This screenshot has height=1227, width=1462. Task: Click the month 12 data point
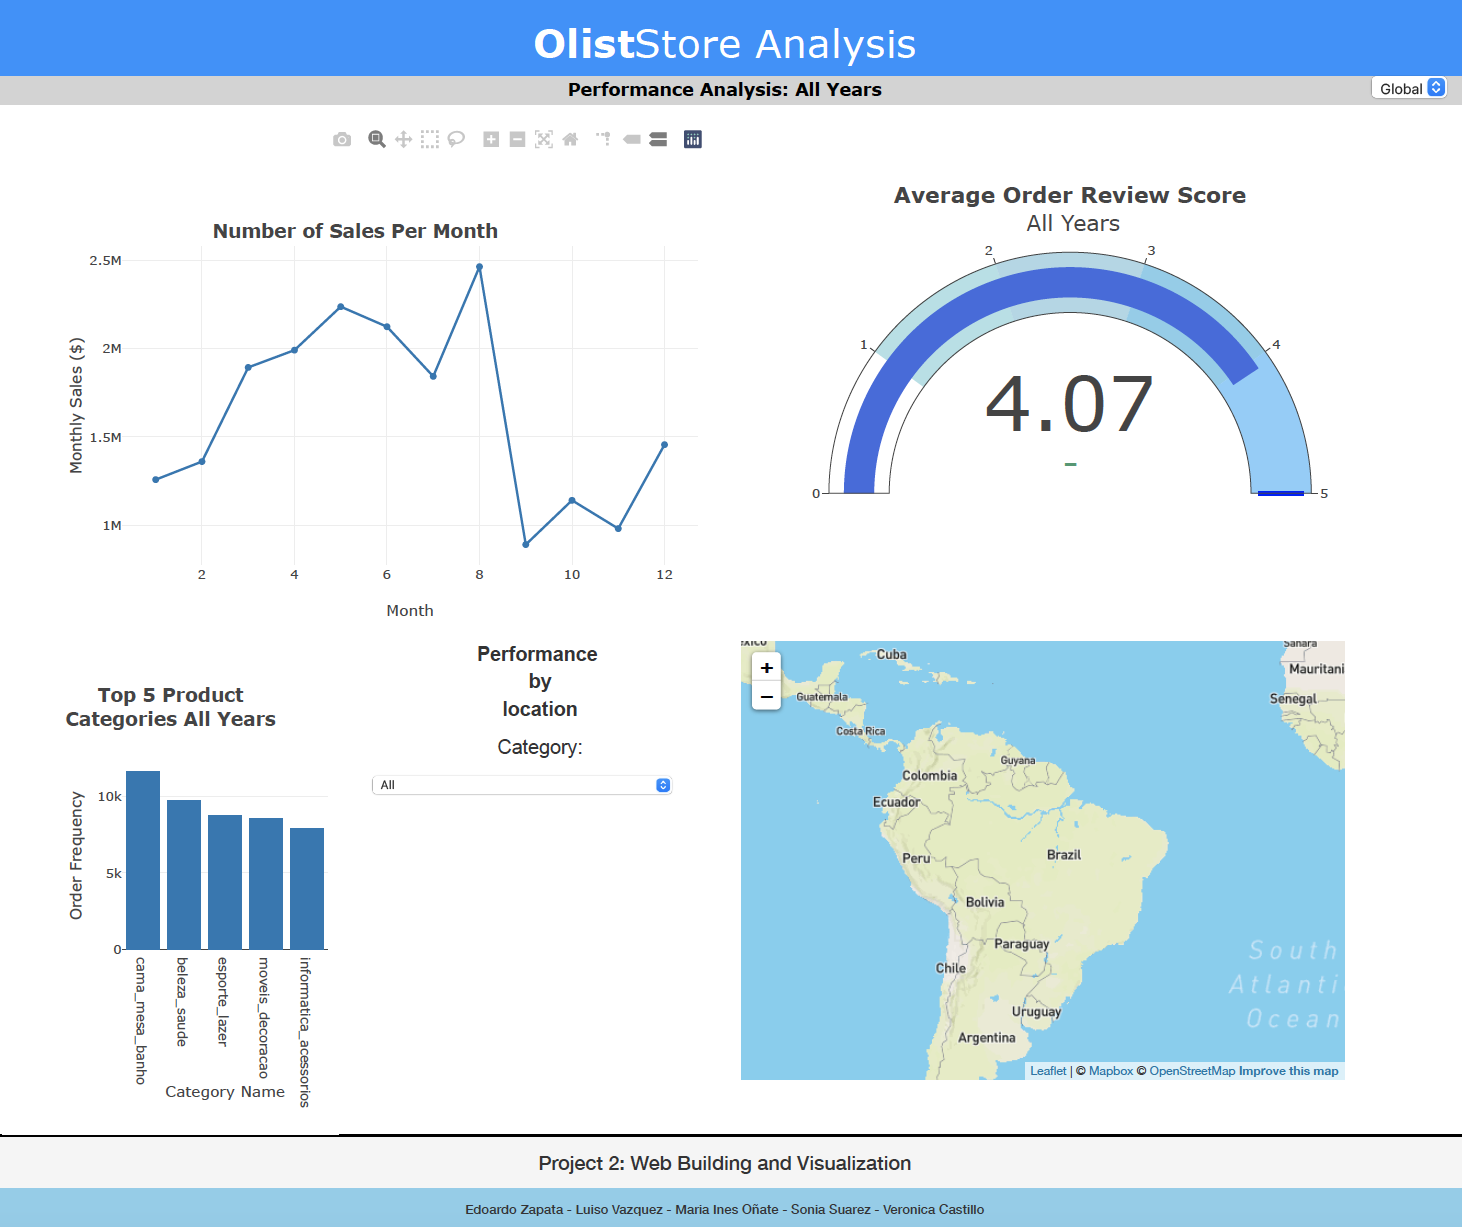(664, 445)
